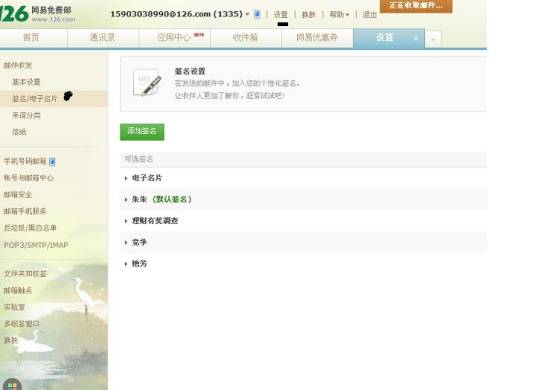The image size is (536, 390).
Task: Click the phone icon beside the account address
Action: pos(257,14)
